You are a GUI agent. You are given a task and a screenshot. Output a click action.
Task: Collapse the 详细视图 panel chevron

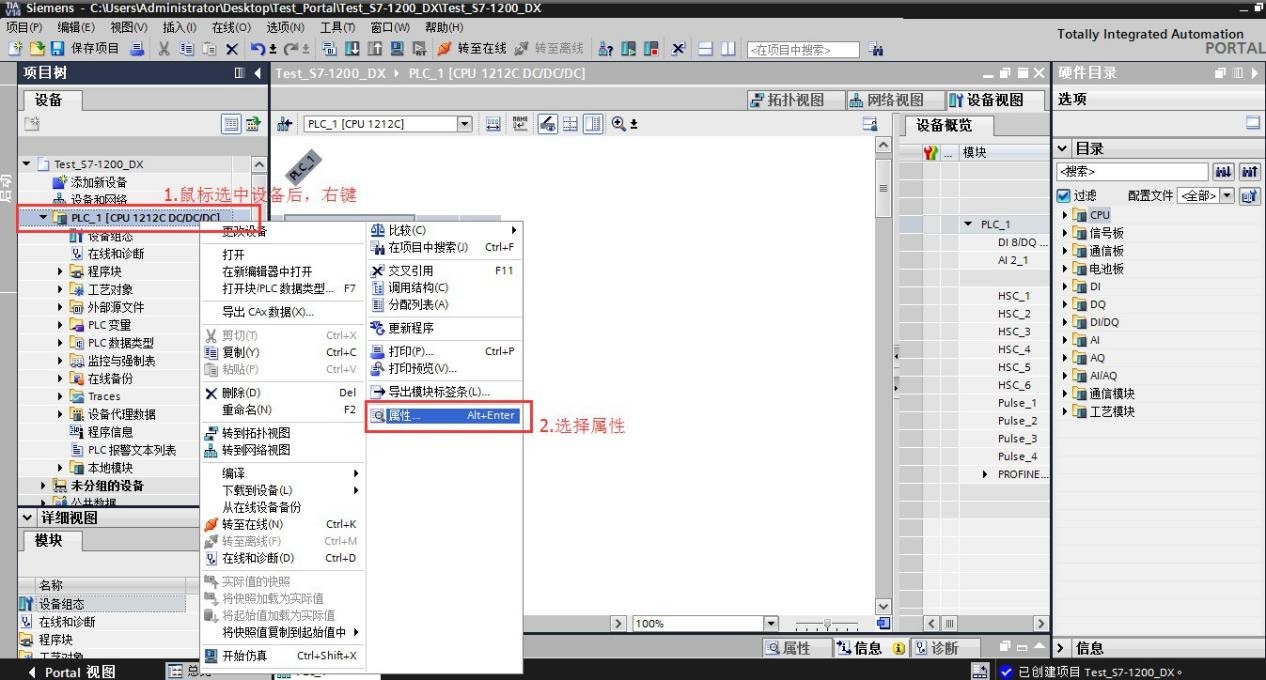coord(27,518)
